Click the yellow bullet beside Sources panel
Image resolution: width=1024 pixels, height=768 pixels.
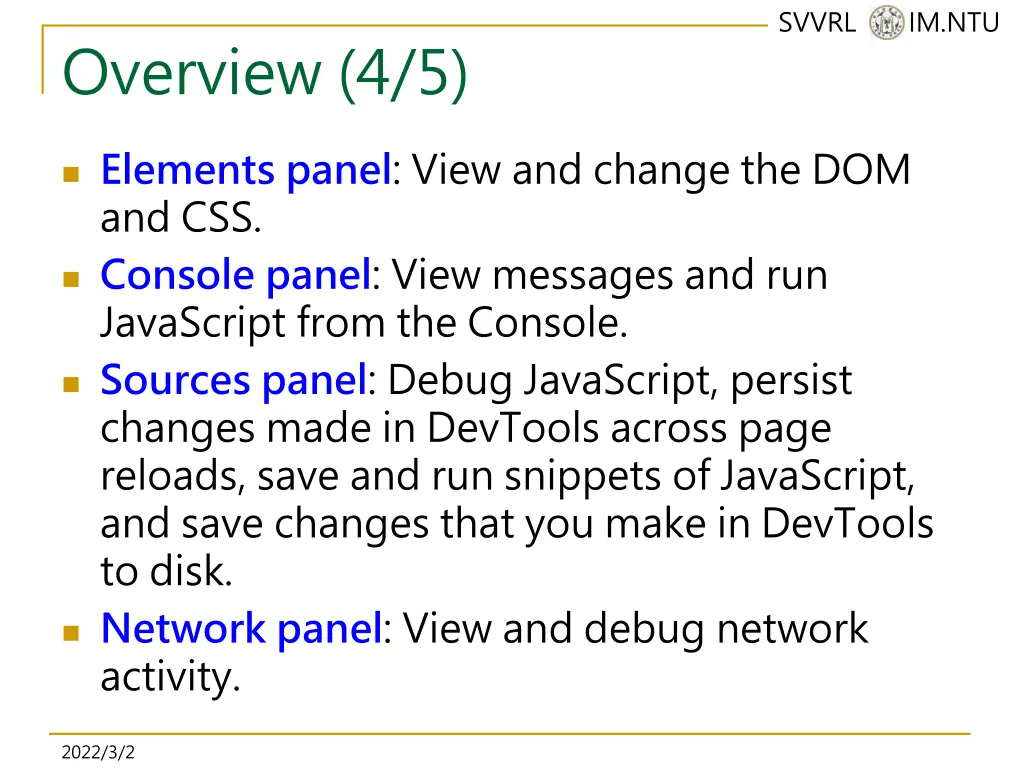click(x=71, y=384)
